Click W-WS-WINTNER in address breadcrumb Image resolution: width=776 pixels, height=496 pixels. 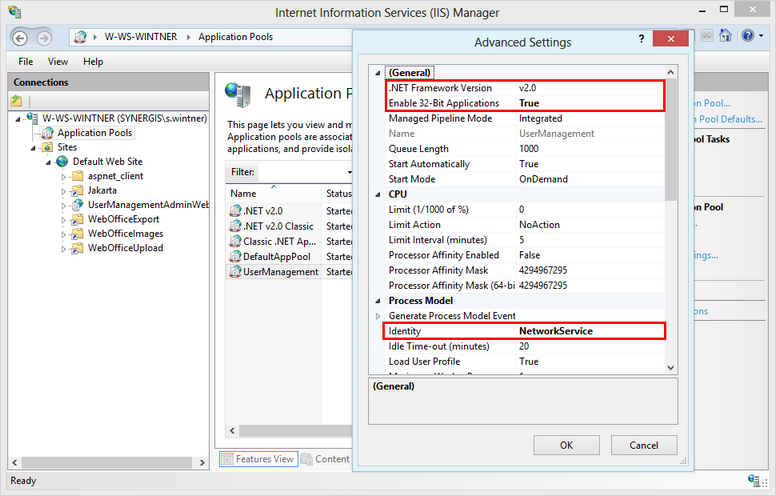pos(141,37)
